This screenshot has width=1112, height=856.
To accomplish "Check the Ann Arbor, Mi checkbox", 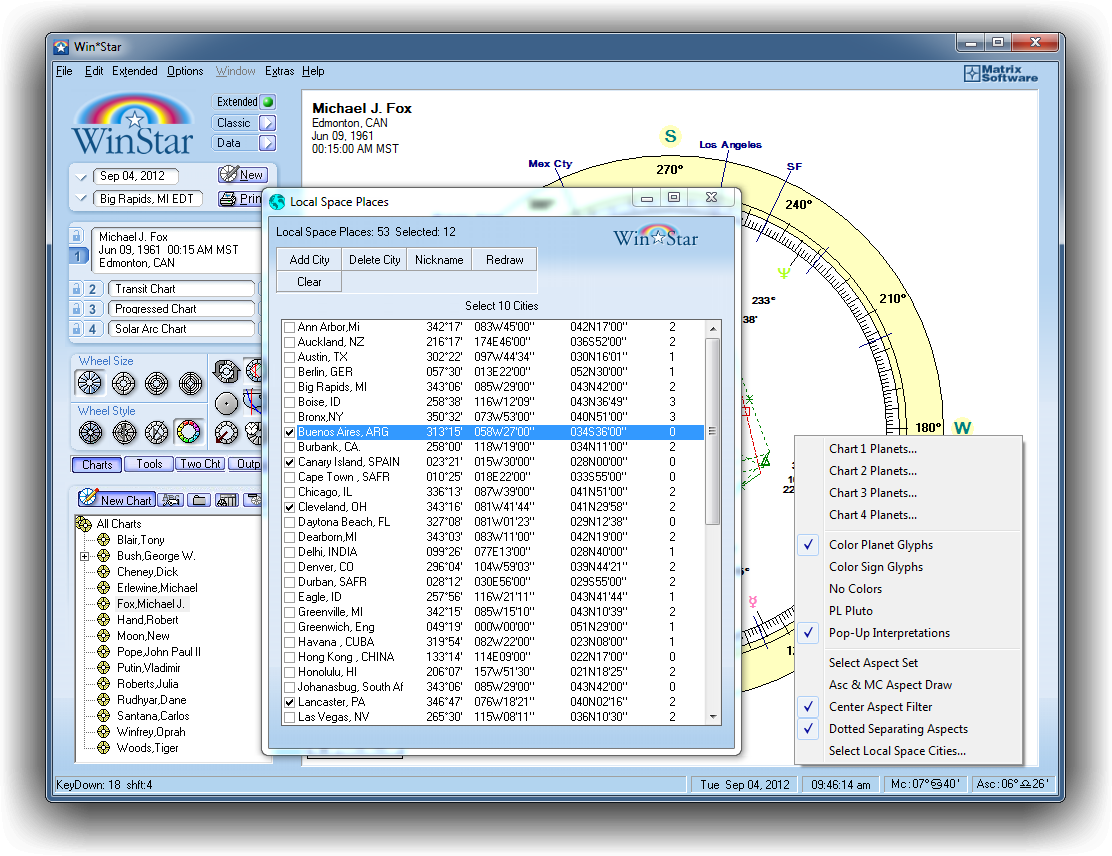I will point(289,327).
